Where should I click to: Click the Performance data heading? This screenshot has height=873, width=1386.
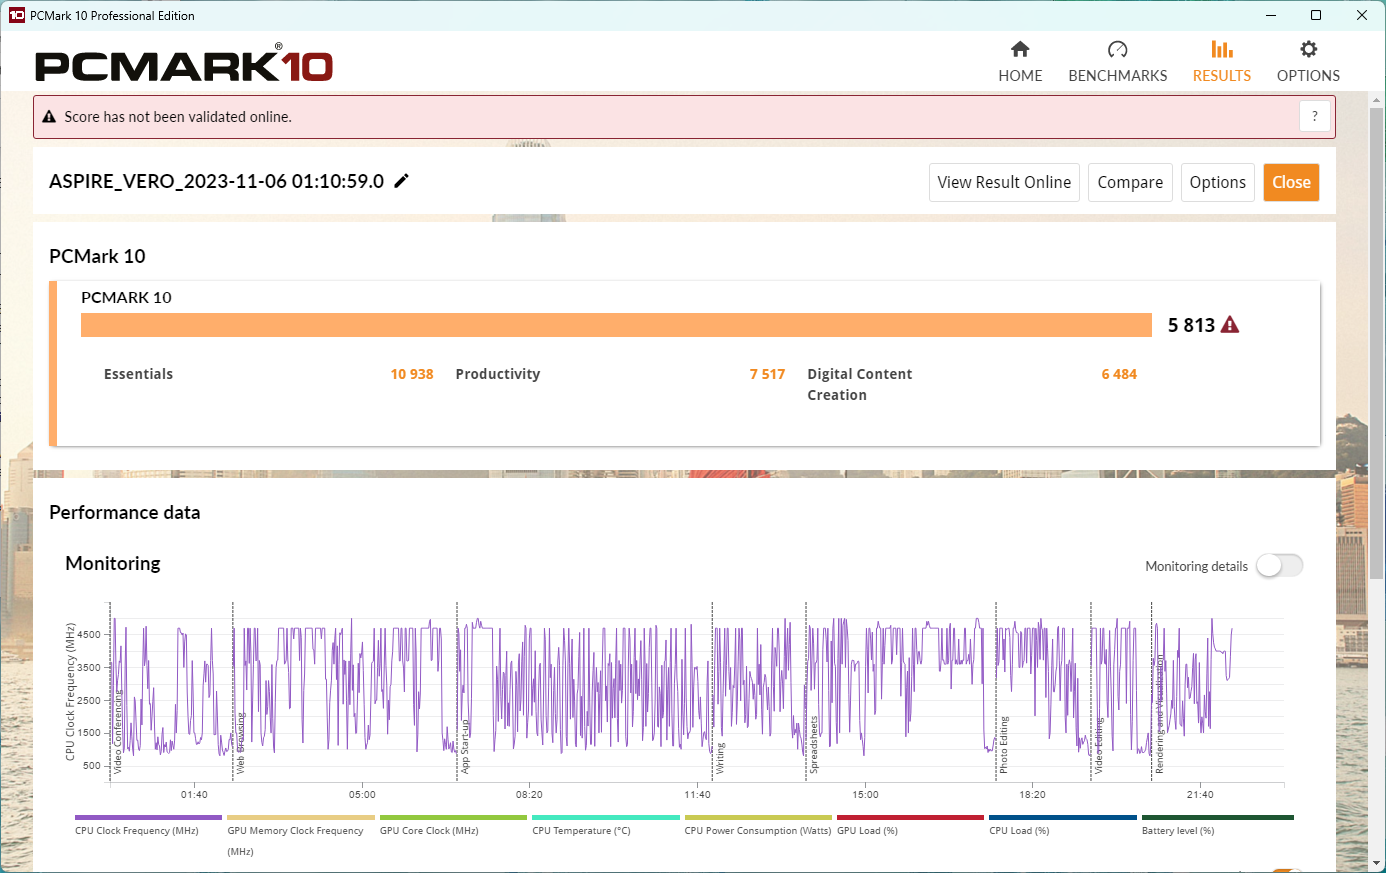[125, 512]
